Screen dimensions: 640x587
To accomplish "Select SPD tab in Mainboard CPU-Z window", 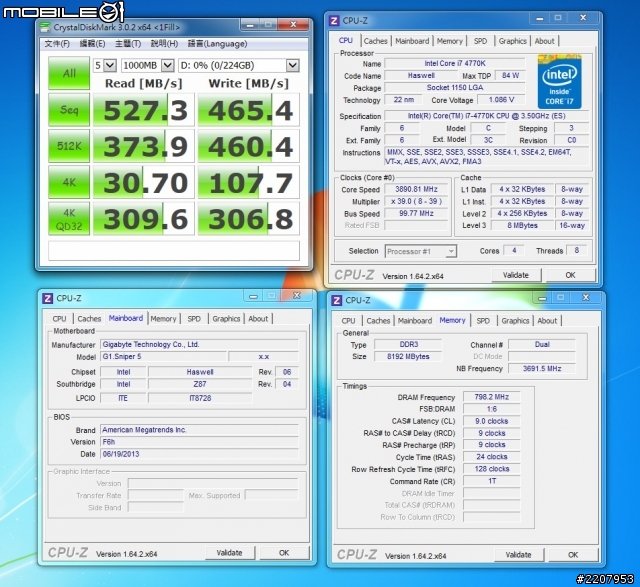I will (x=194, y=319).
